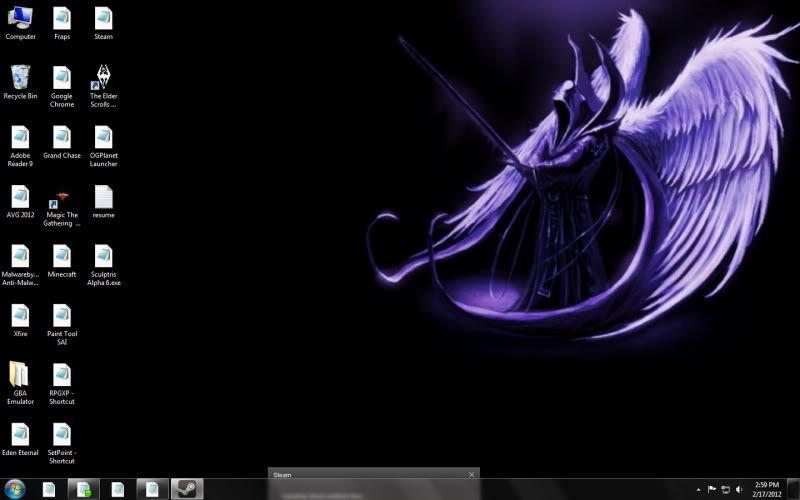
Task: Select the Malwarebytes Anti-Malware icon
Action: [20, 265]
